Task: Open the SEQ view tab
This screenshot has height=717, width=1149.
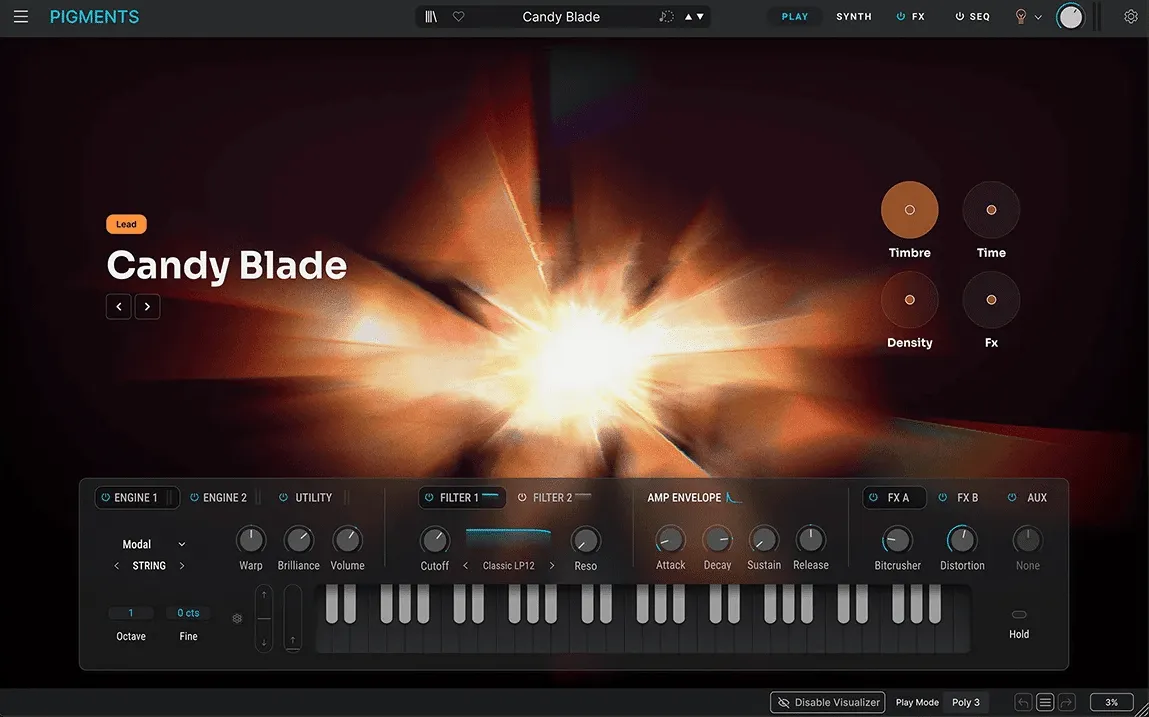Action: (979, 16)
